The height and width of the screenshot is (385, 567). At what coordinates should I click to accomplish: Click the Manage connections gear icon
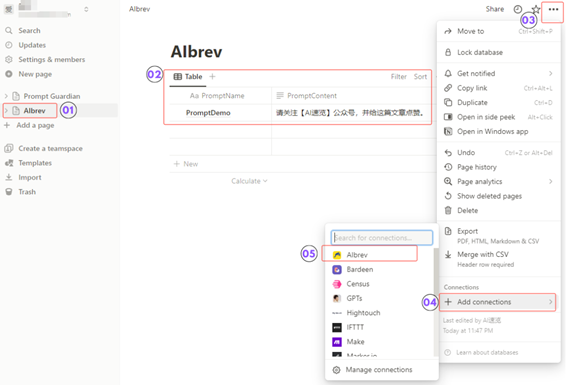pos(336,370)
